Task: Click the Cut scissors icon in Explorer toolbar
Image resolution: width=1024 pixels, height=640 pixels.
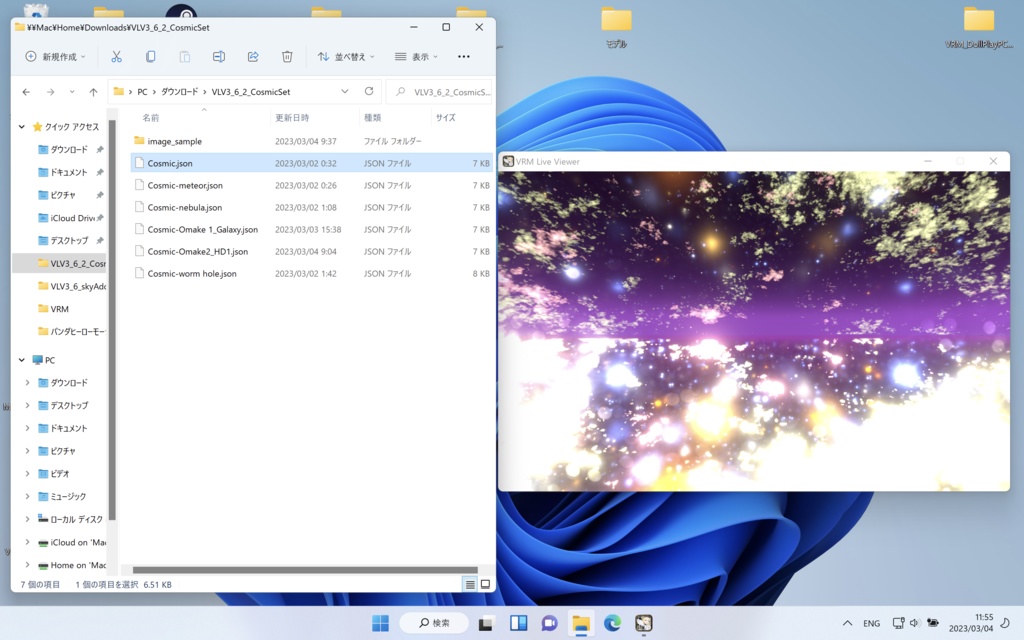Action: pos(116,57)
